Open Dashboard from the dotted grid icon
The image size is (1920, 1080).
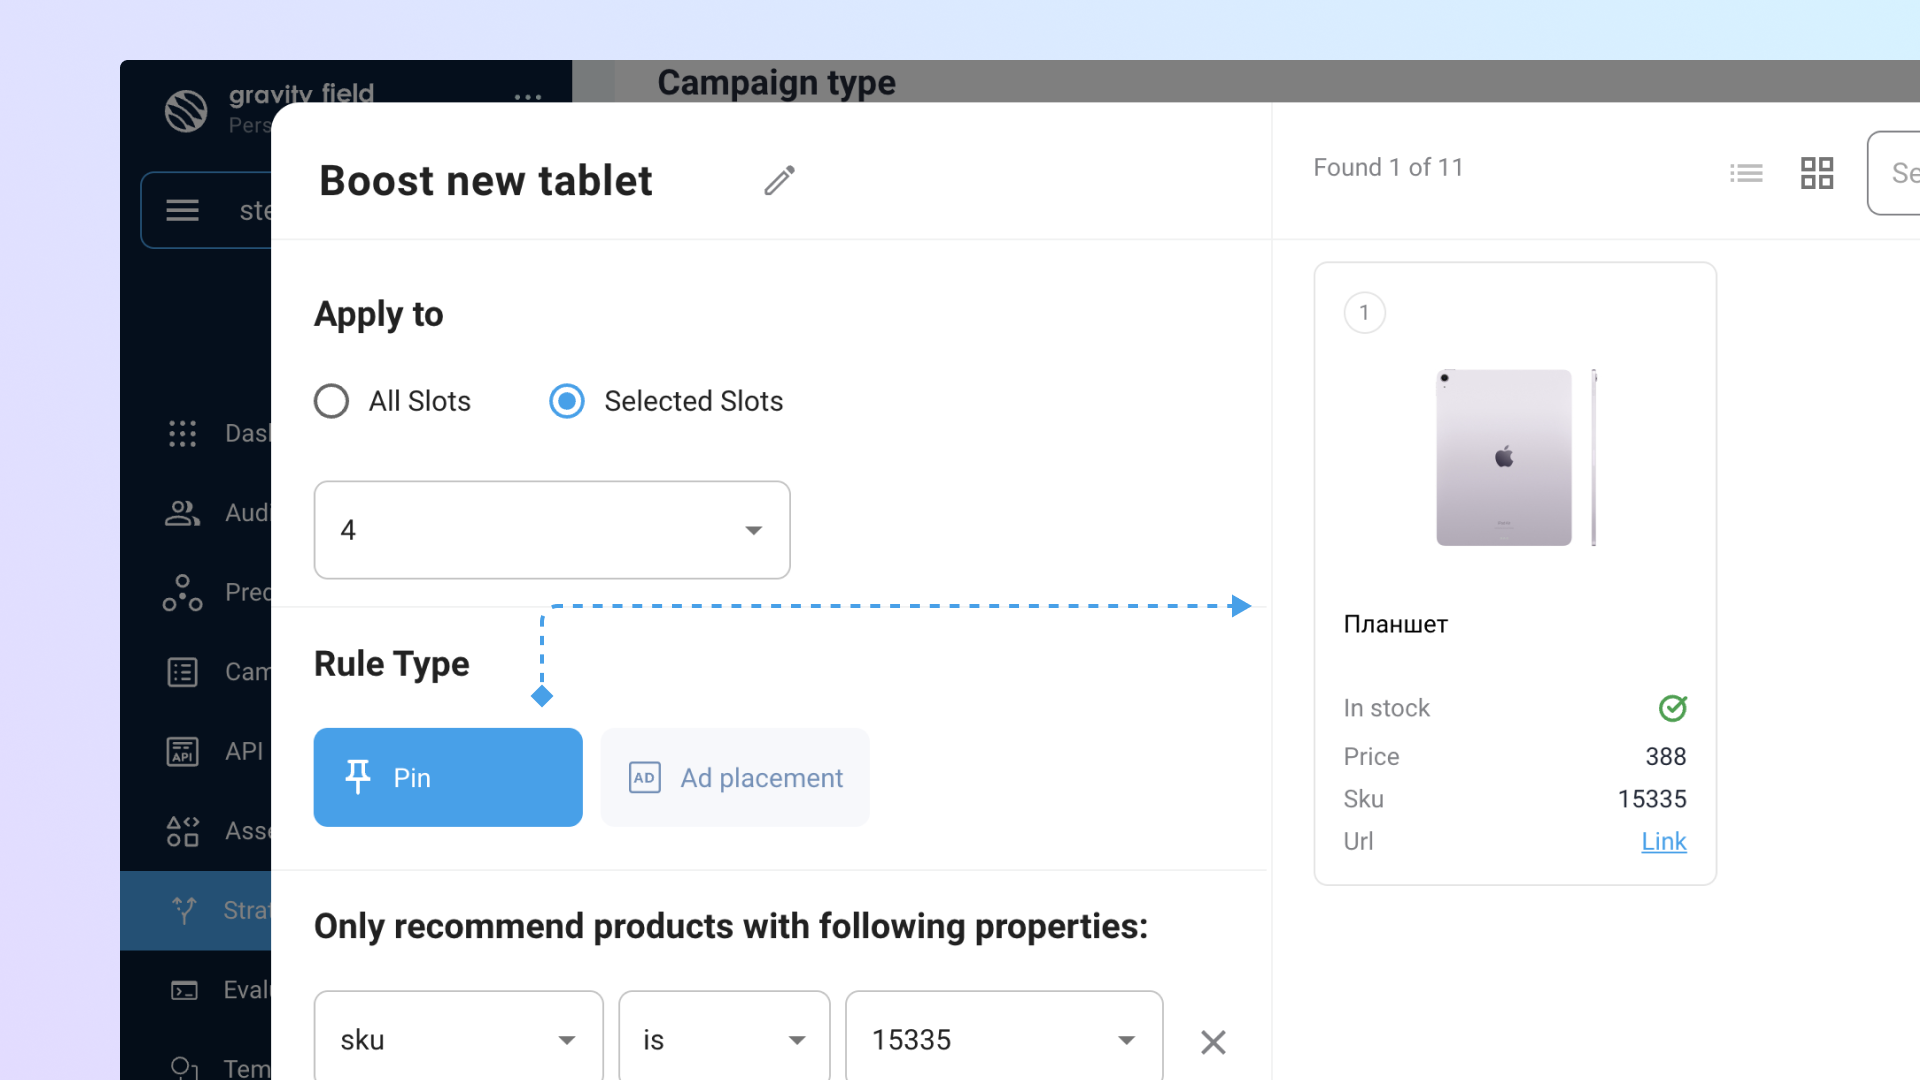coord(182,433)
